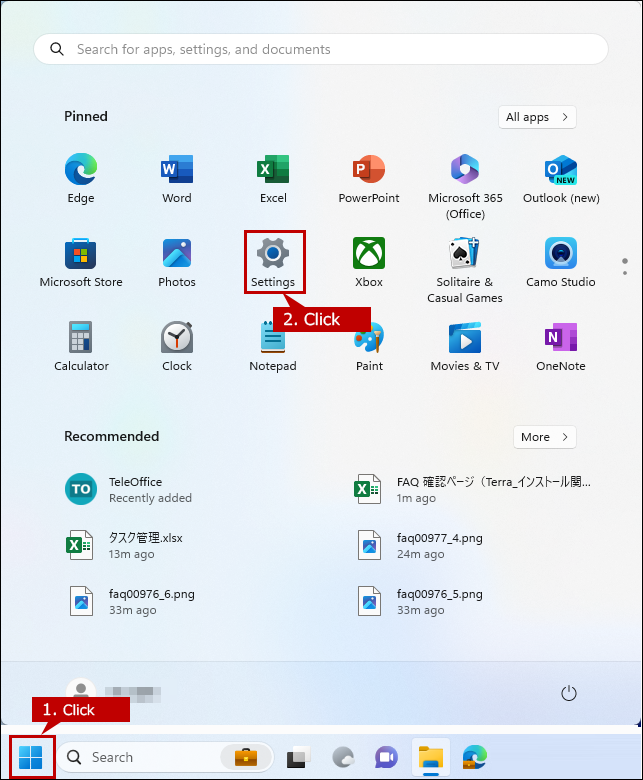
Task: Go to next pinned apps page dot
Action: click(x=625, y=273)
